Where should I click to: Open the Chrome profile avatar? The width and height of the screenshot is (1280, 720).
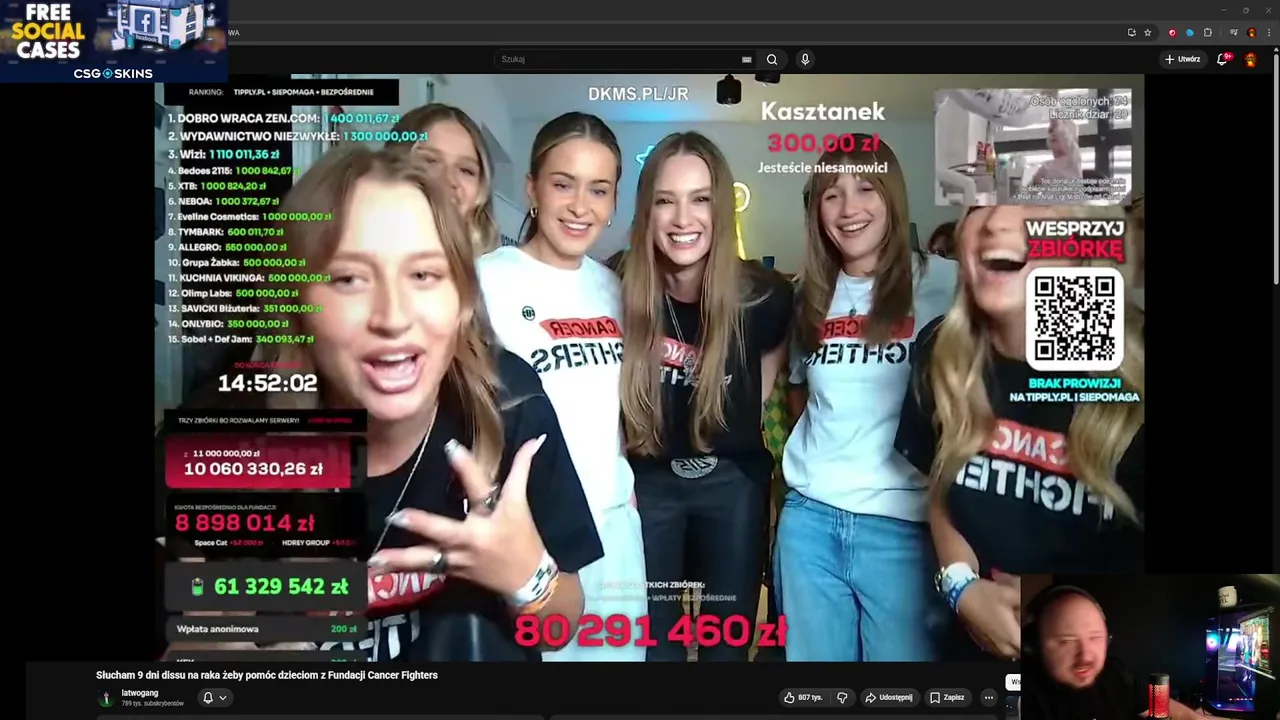tap(1250, 32)
